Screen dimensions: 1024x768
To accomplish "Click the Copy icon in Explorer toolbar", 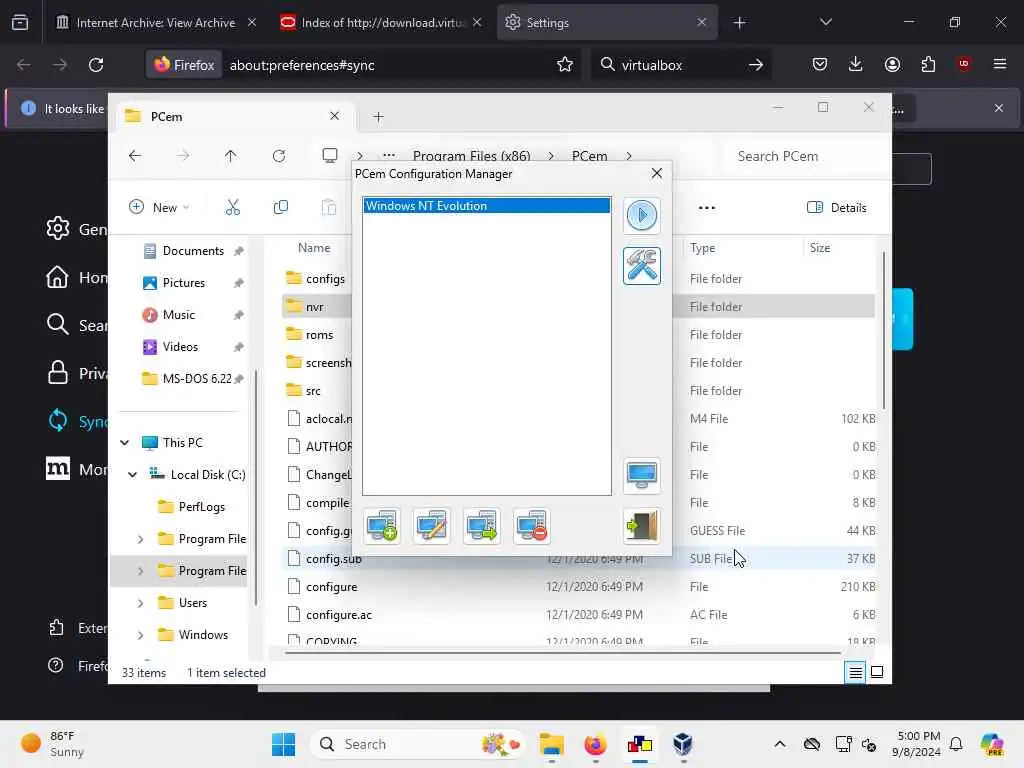I will (281, 208).
